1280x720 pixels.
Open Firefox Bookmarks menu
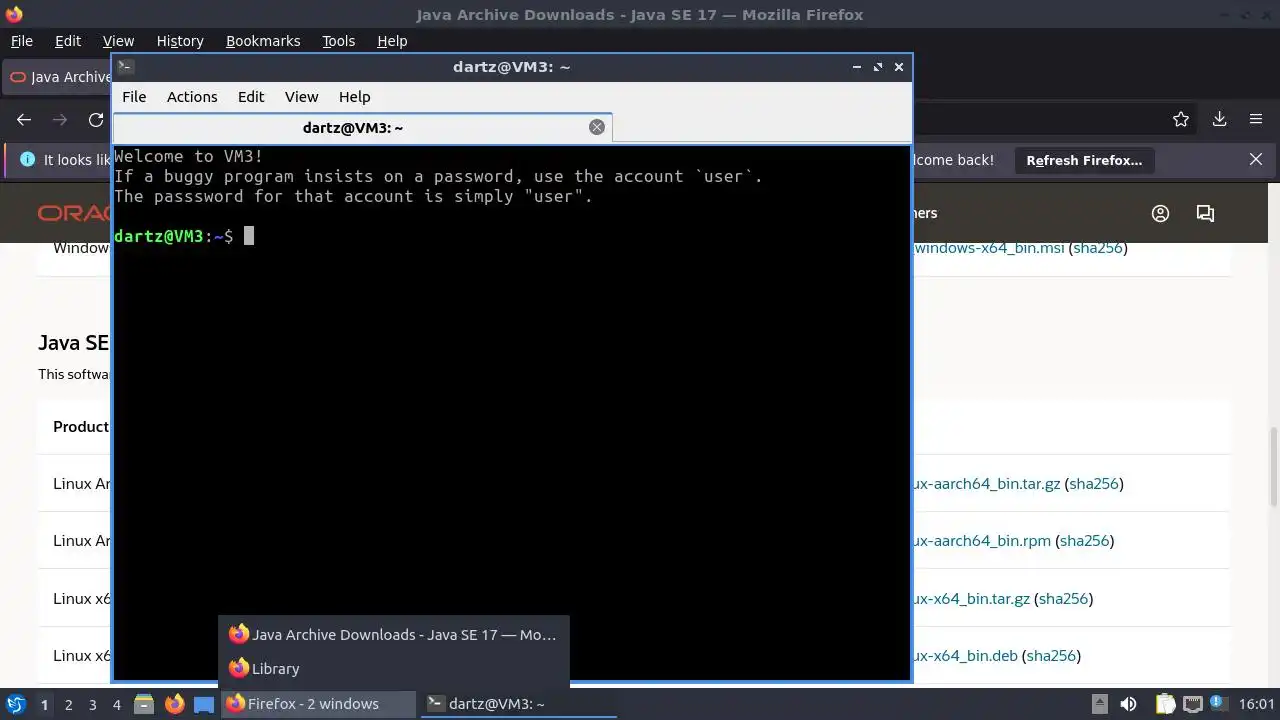[x=263, y=41]
